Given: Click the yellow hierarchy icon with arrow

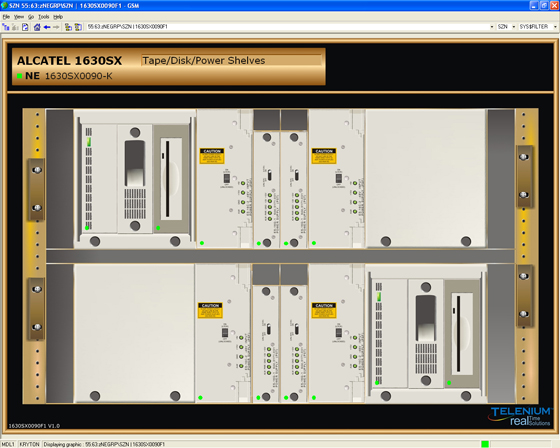Looking at the screenshot, I should coord(68,27).
